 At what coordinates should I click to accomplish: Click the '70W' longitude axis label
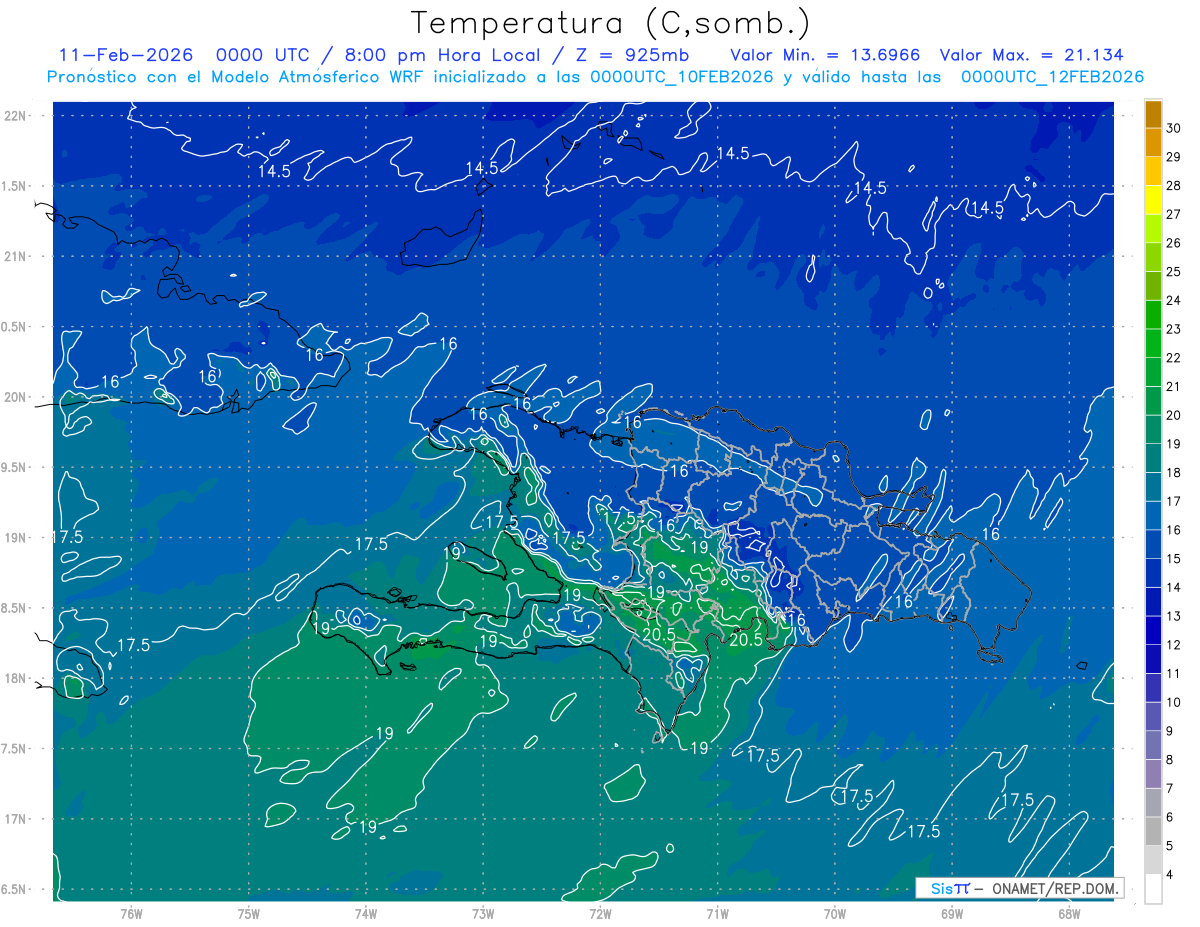(835, 914)
